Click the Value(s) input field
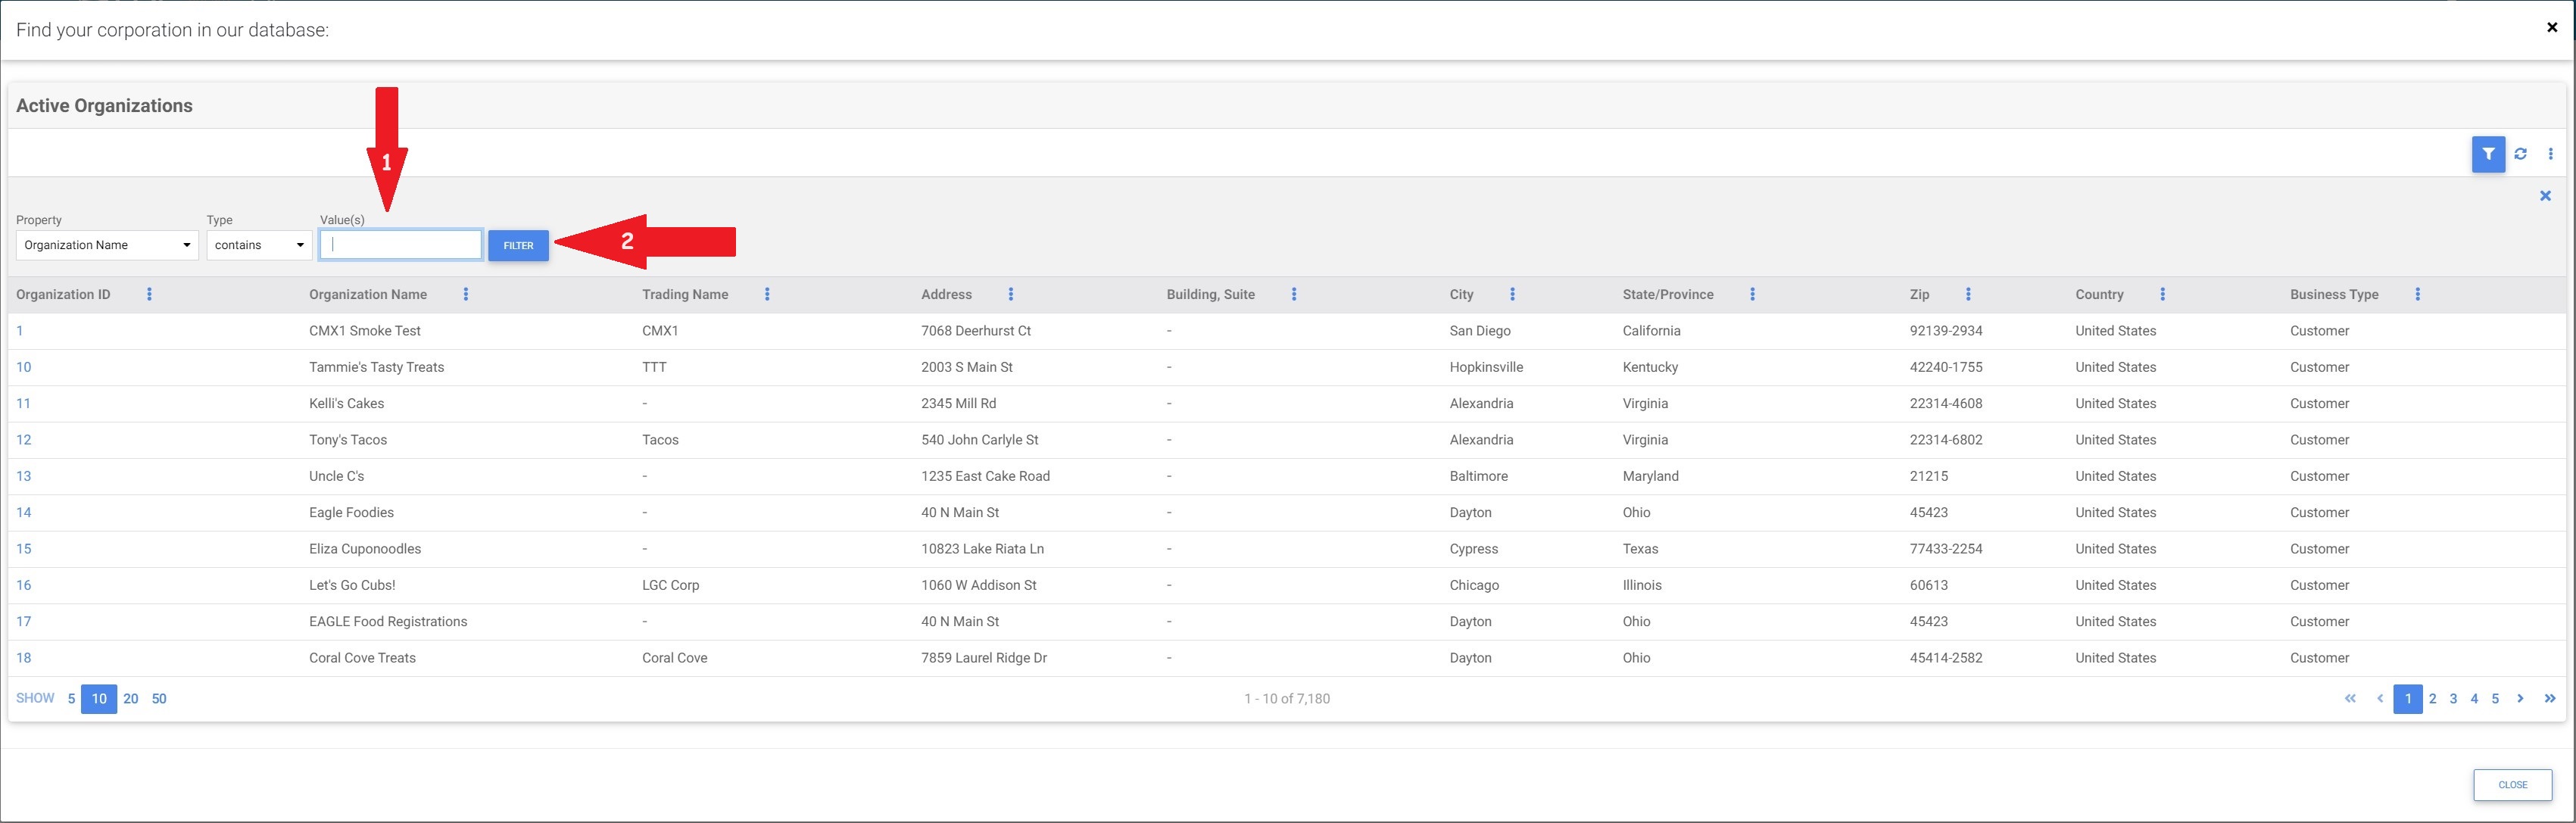Viewport: 2576px width, 823px height. 401,245
